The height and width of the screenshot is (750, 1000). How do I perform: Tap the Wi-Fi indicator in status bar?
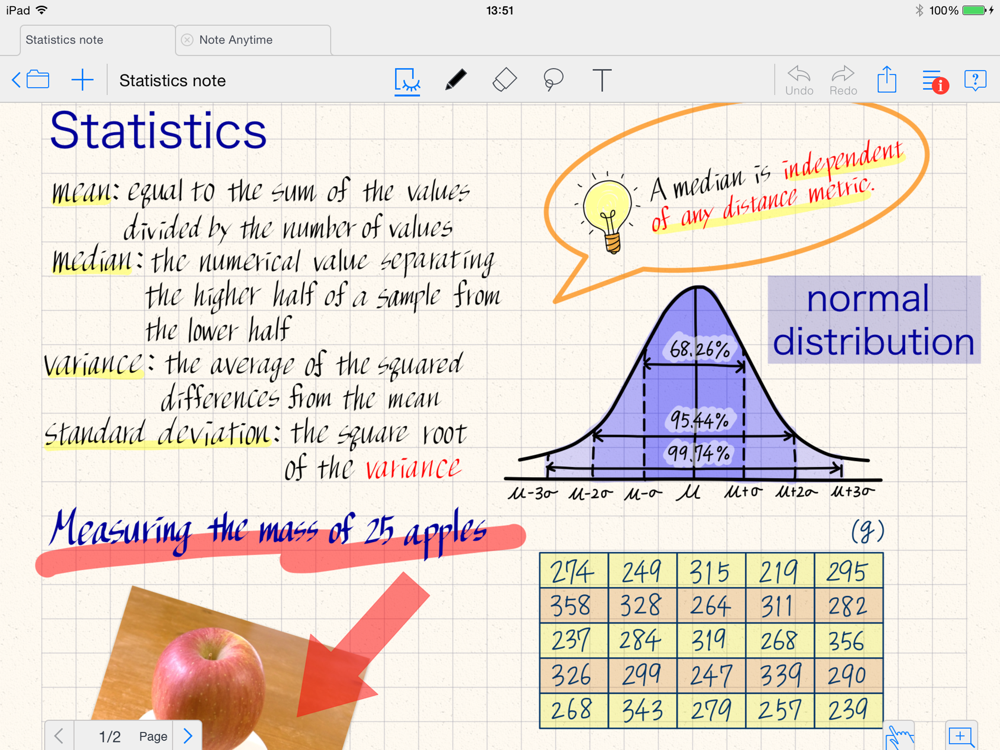[x=41, y=10]
